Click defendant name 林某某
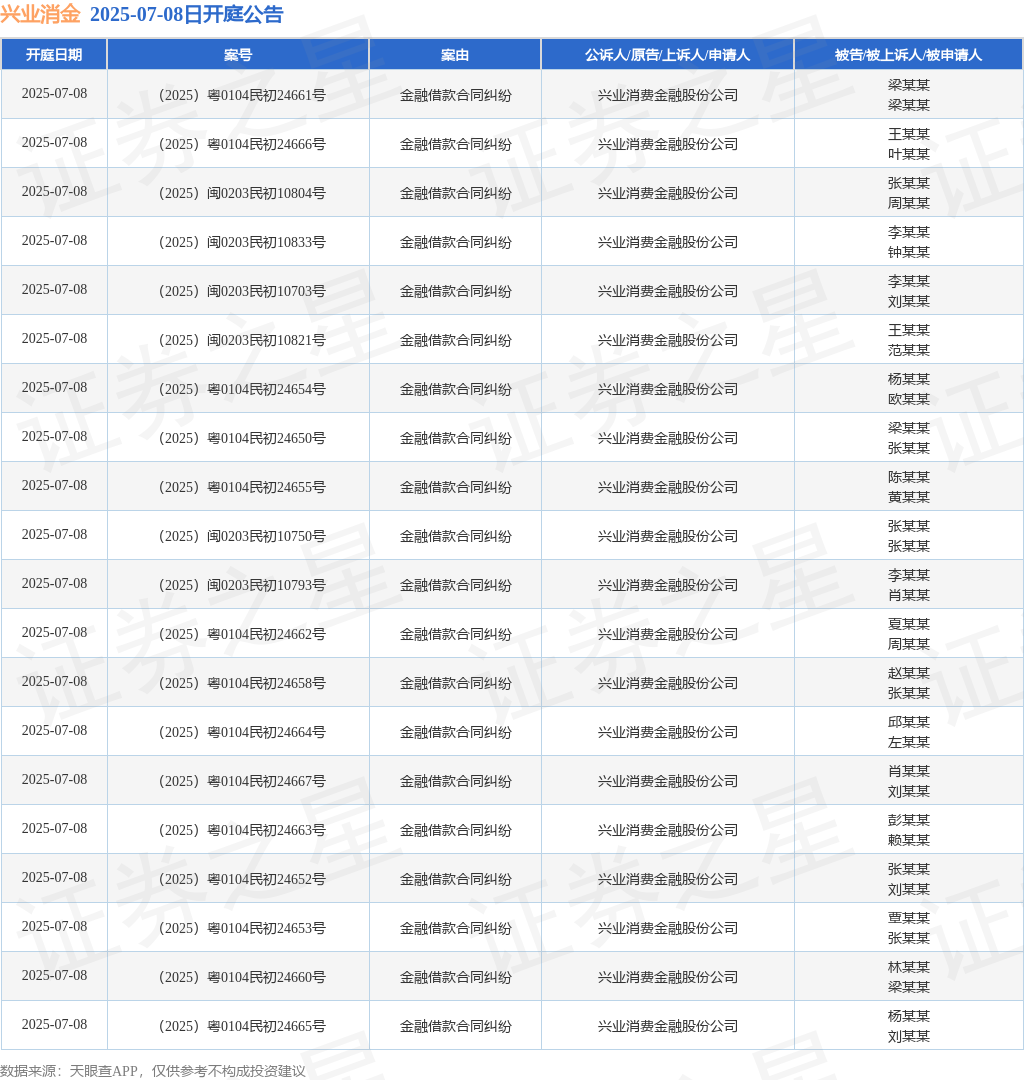The width and height of the screenshot is (1024, 1080). point(908,966)
